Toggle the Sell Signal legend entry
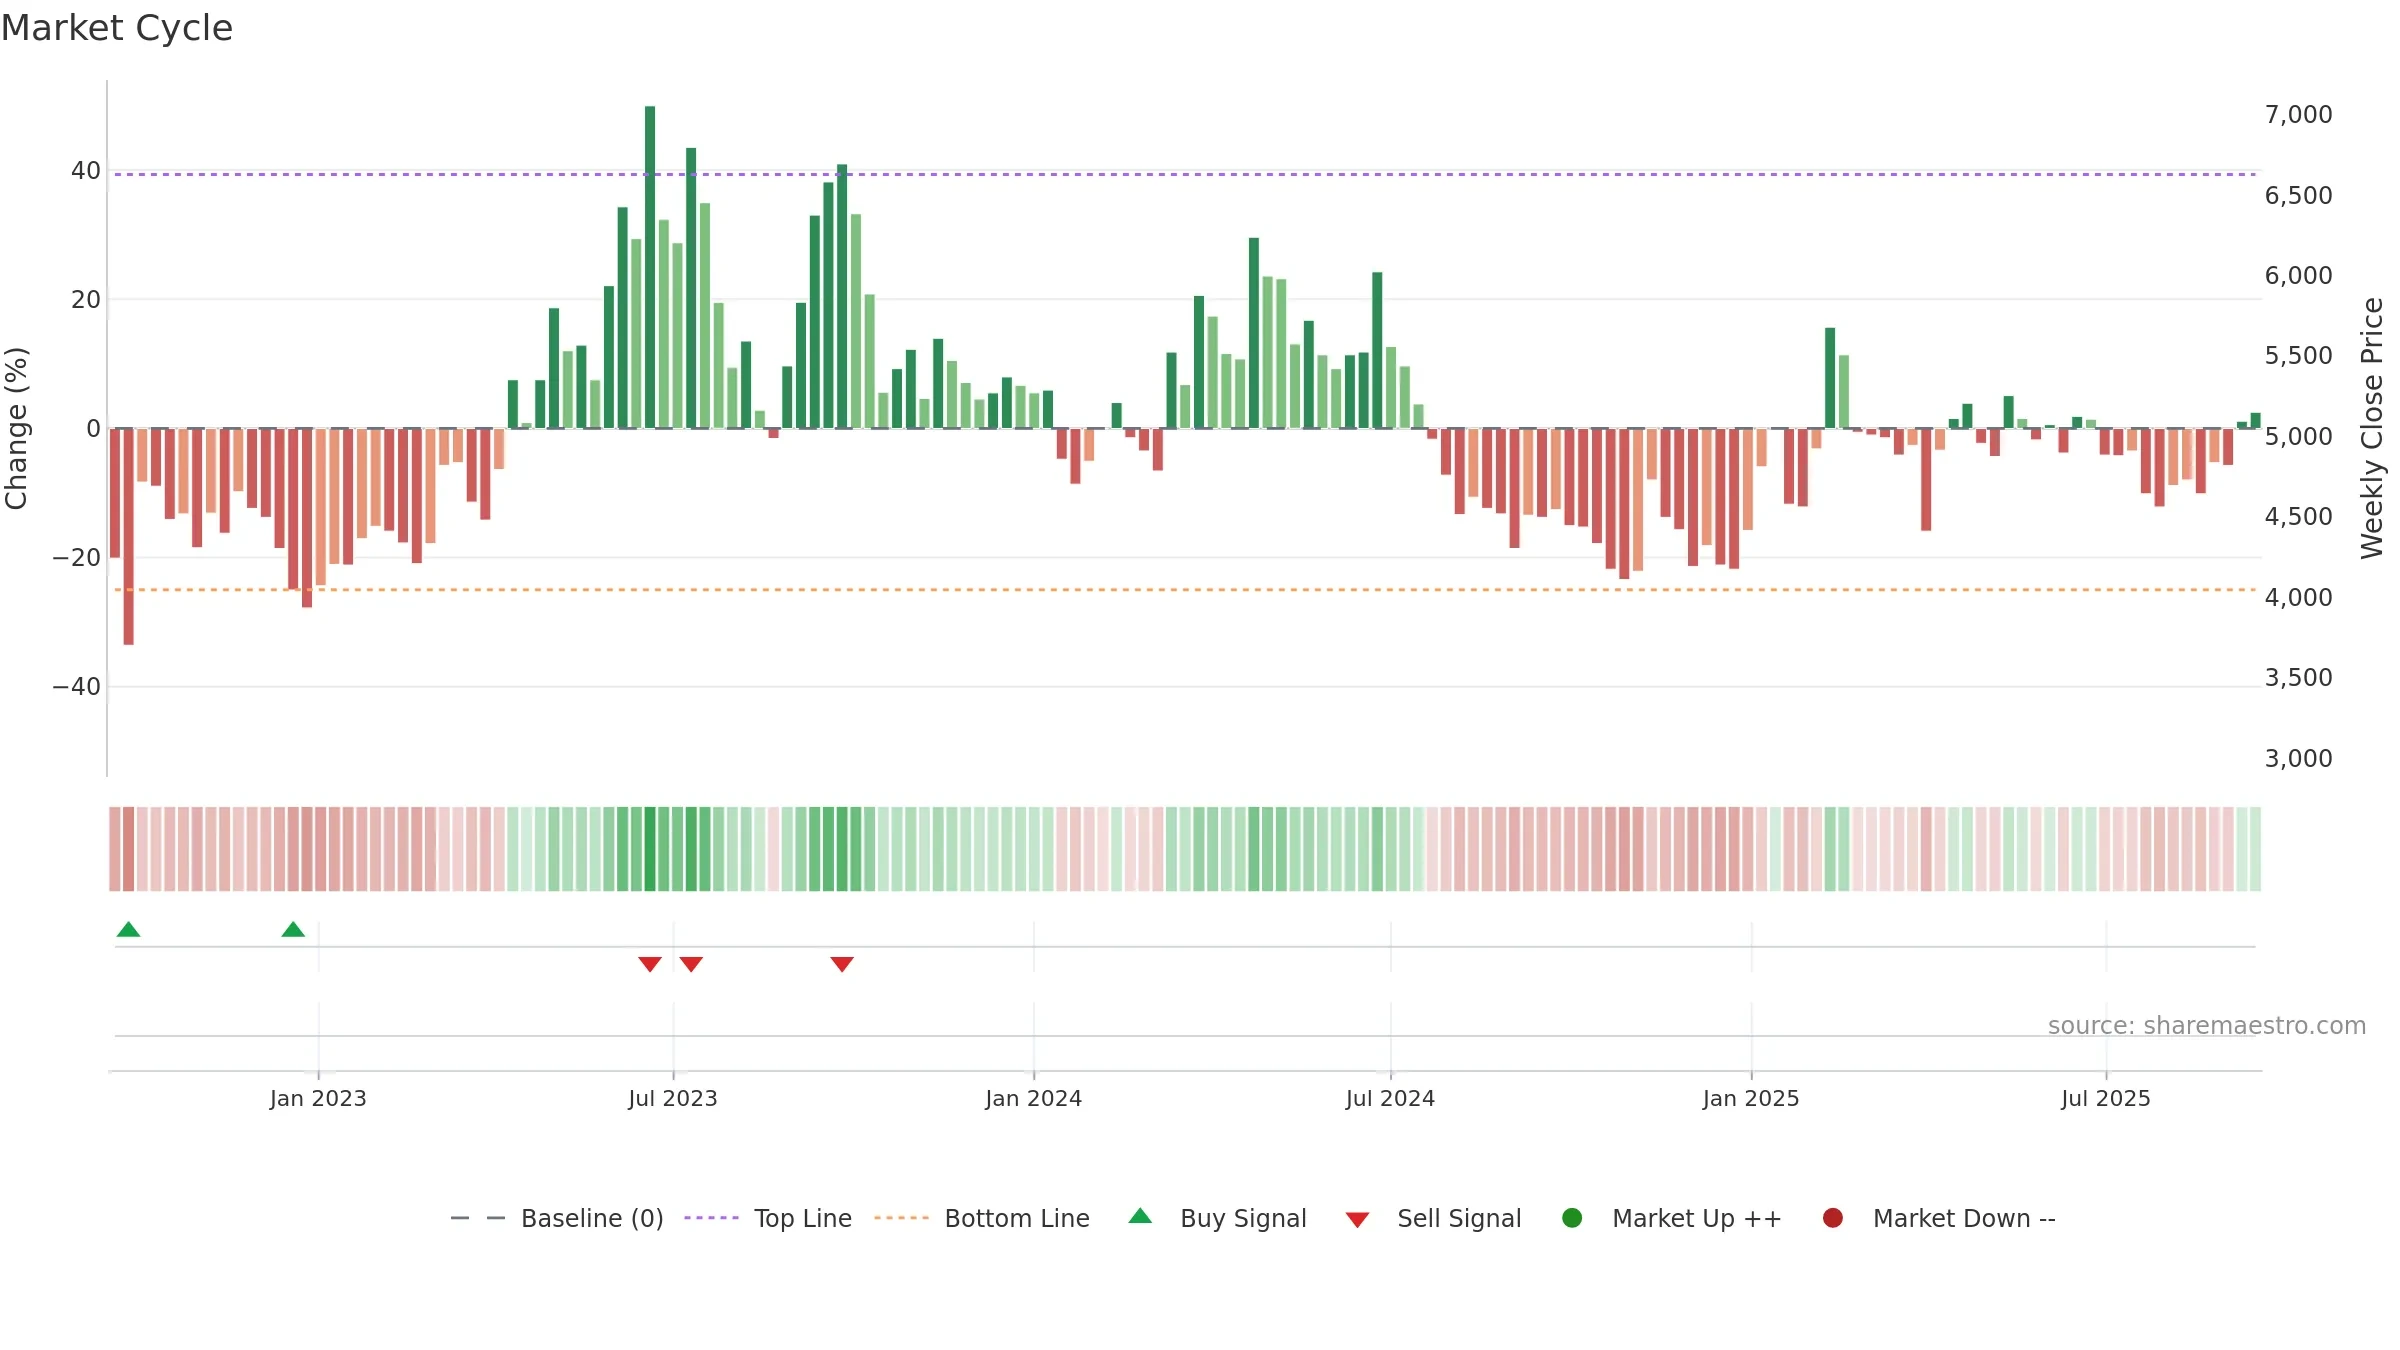 coord(1433,1218)
